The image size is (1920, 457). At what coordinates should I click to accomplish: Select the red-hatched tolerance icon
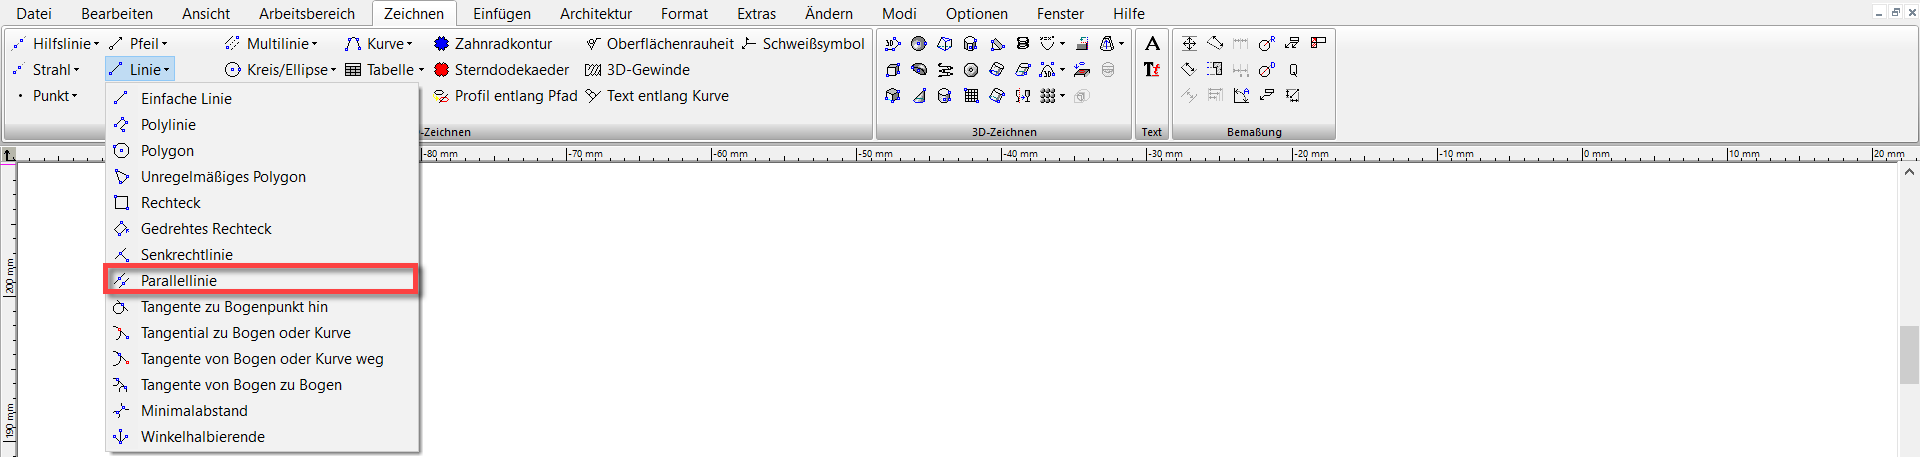(1318, 43)
